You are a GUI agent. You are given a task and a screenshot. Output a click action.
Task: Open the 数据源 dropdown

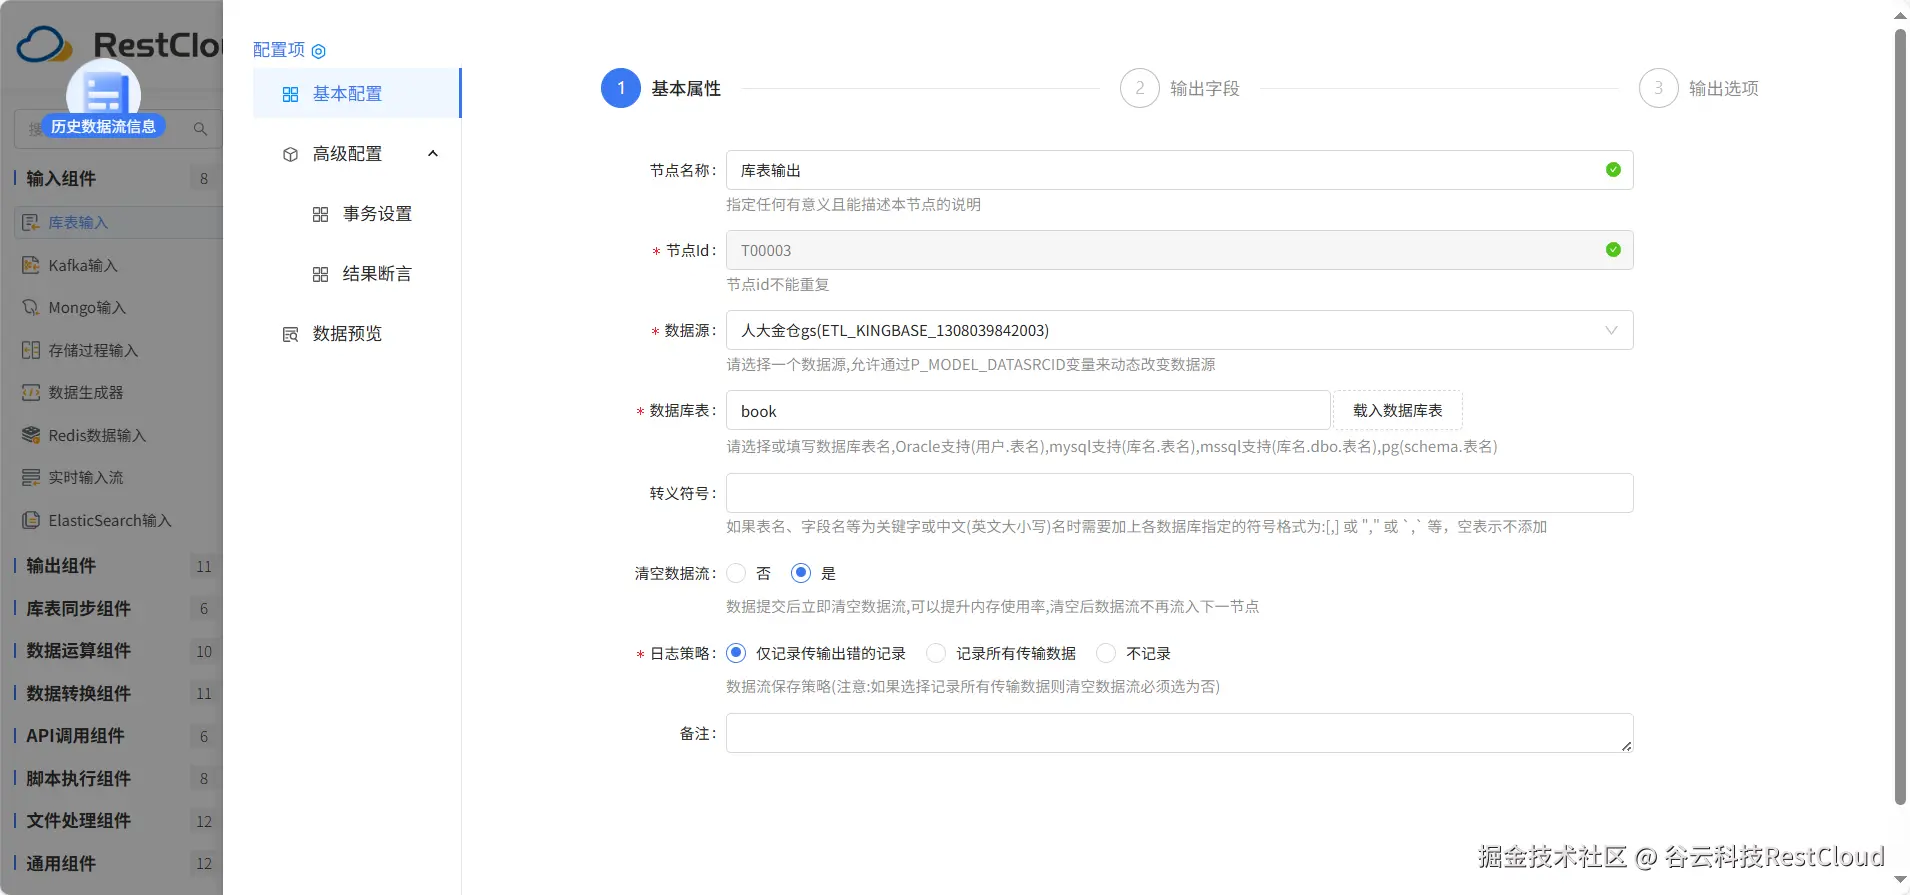click(x=1180, y=330)
